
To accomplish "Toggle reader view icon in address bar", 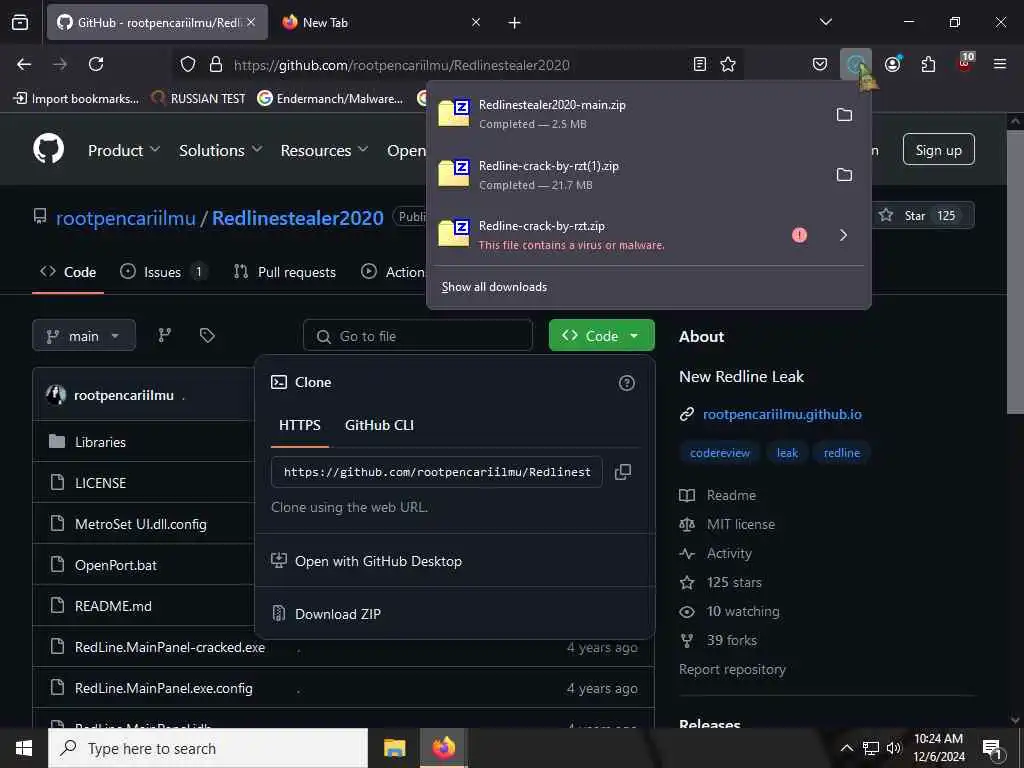I will pyautogui.click(x=699, y=64).
